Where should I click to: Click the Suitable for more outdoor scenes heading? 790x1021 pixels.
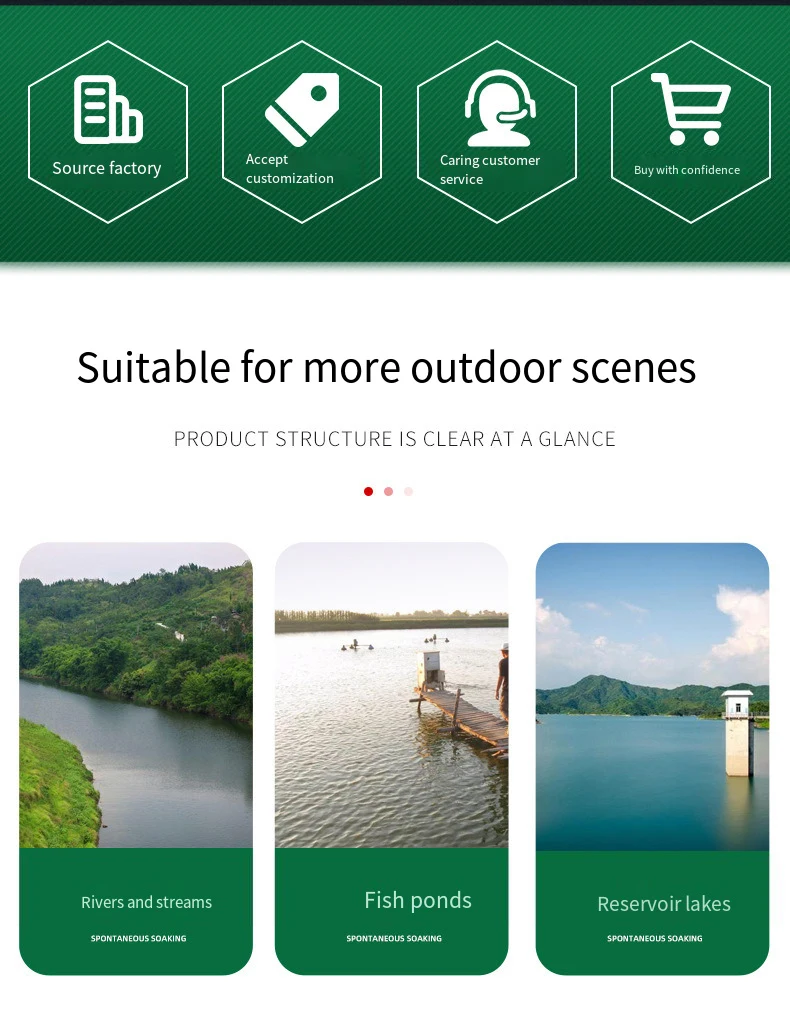(x=386, y=367)
